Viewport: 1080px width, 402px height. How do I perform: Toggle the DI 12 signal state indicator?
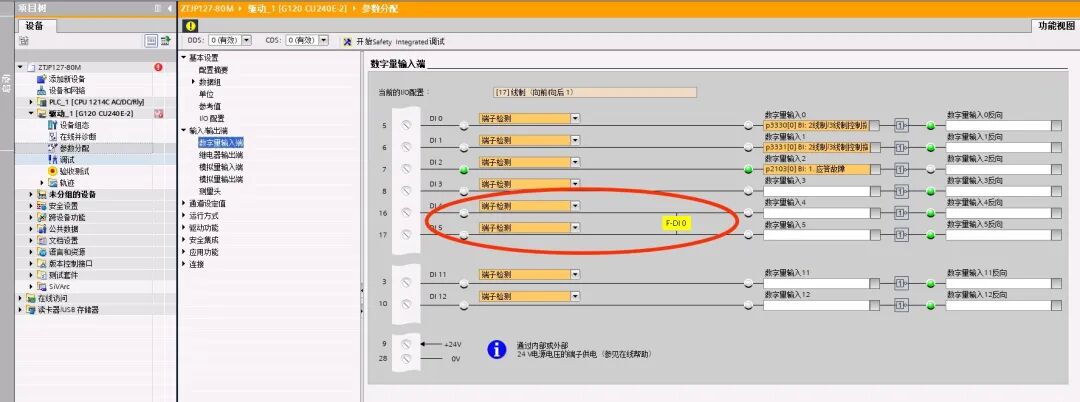(x=464, y=305)
